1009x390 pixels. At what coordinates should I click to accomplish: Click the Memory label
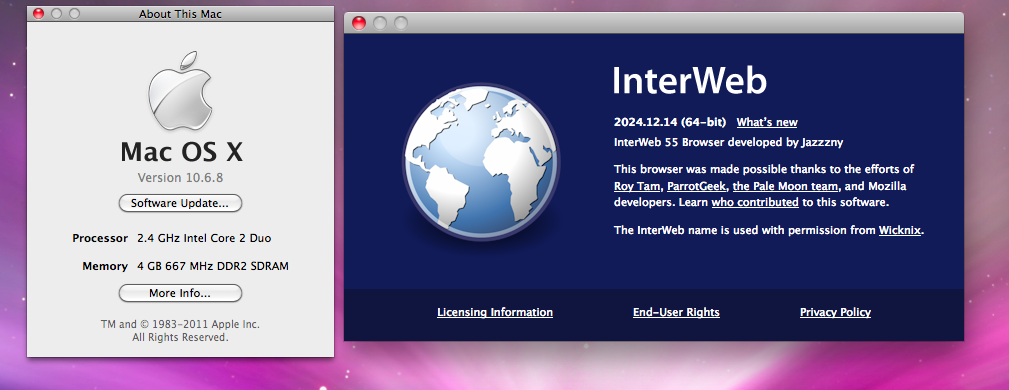click(105, 266)
